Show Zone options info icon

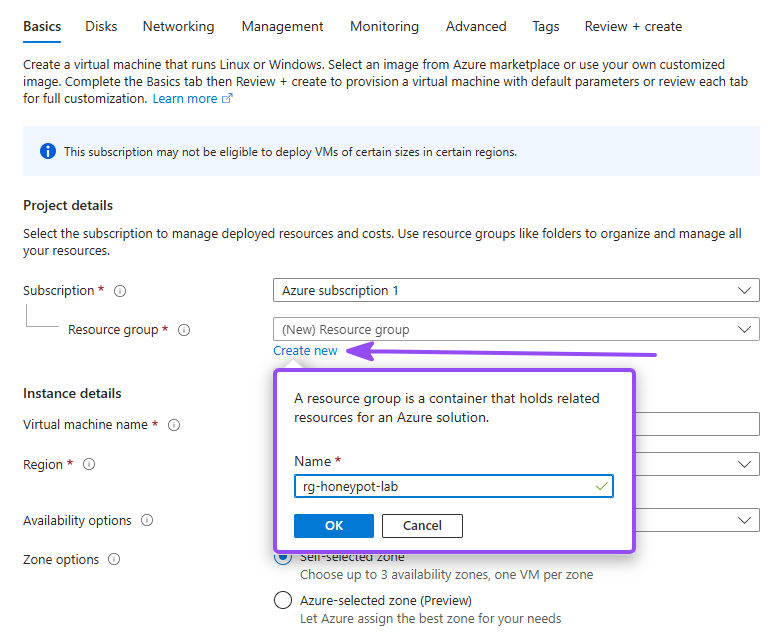coord(114,559)
